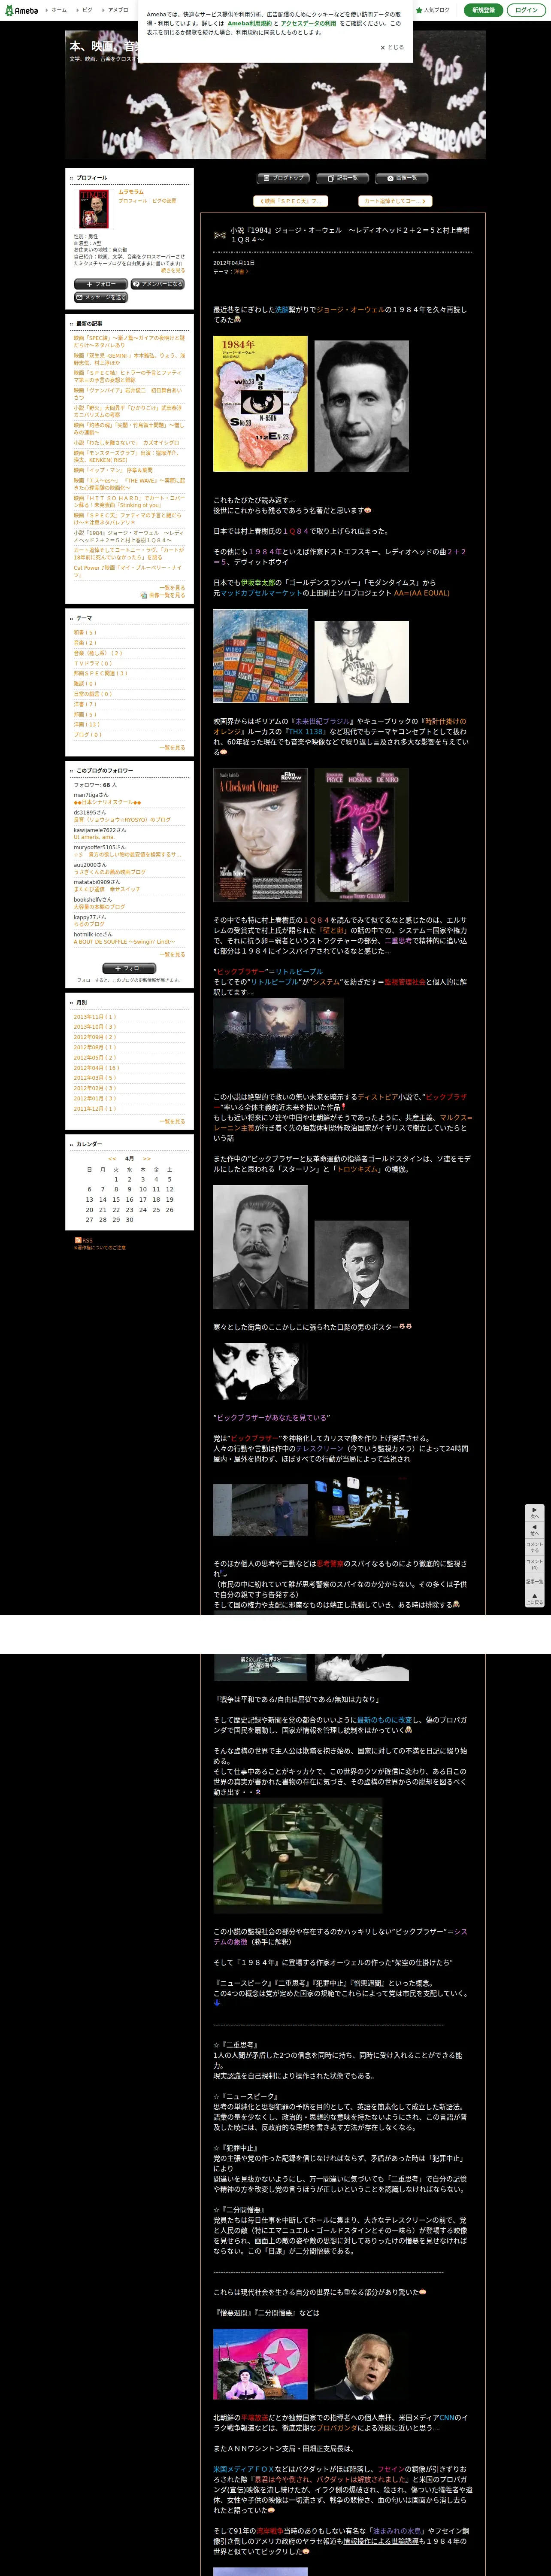The image size is (551, 2576).
Task: Open profile 続きを見る link
Action: pos(173,270)
